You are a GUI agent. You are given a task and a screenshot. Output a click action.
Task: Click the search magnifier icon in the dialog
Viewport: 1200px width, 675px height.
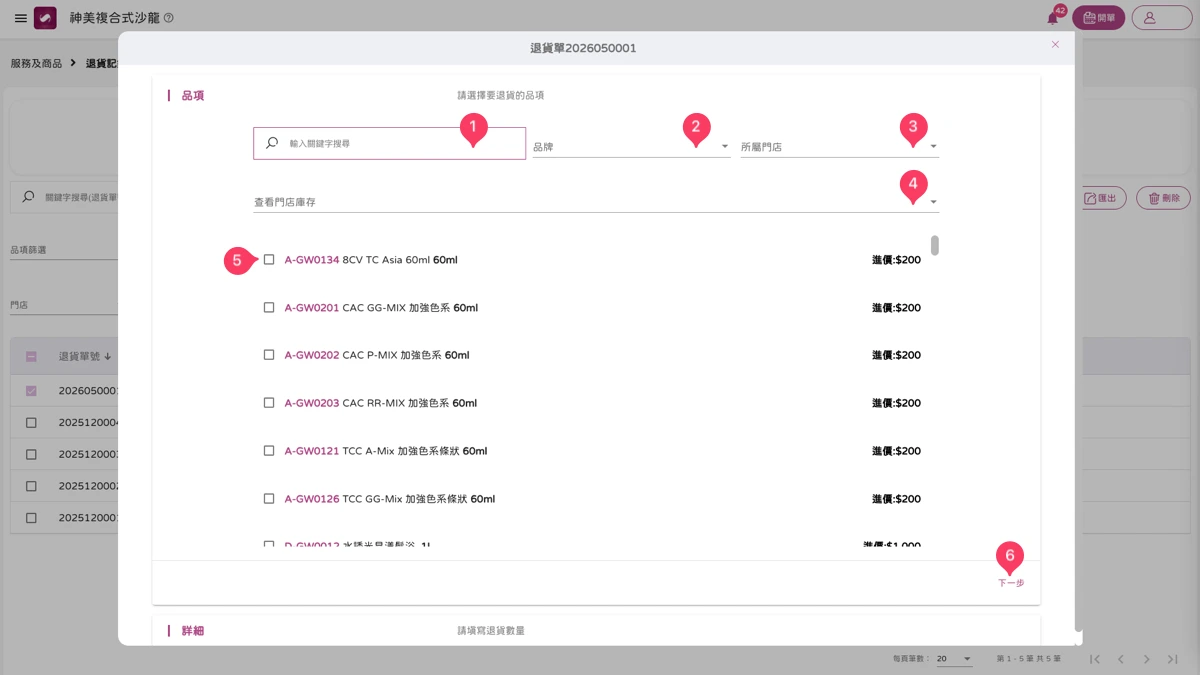point(272,143)
